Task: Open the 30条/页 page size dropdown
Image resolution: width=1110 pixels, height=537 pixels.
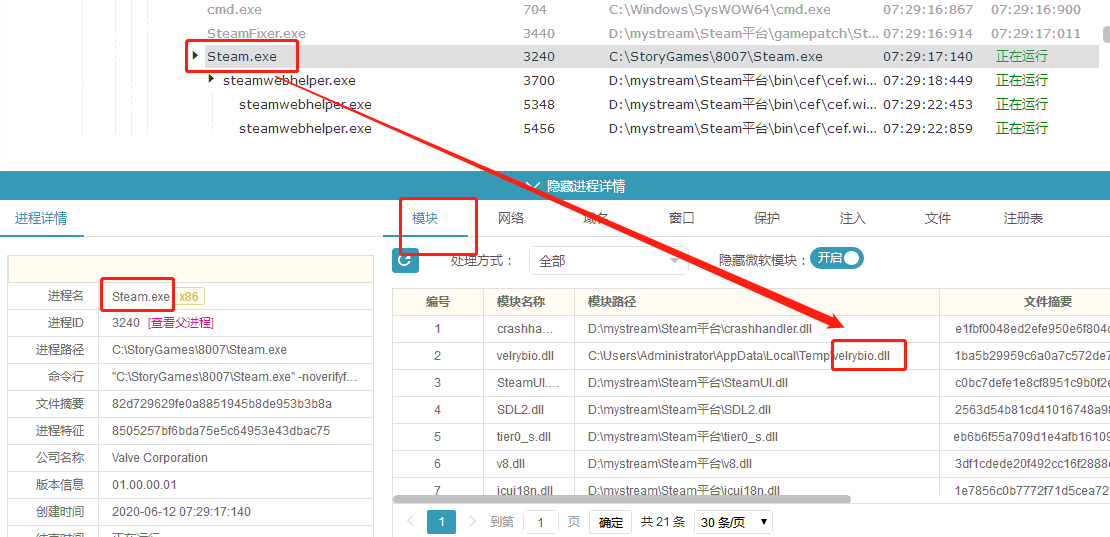Action: (x=735, y=522)
